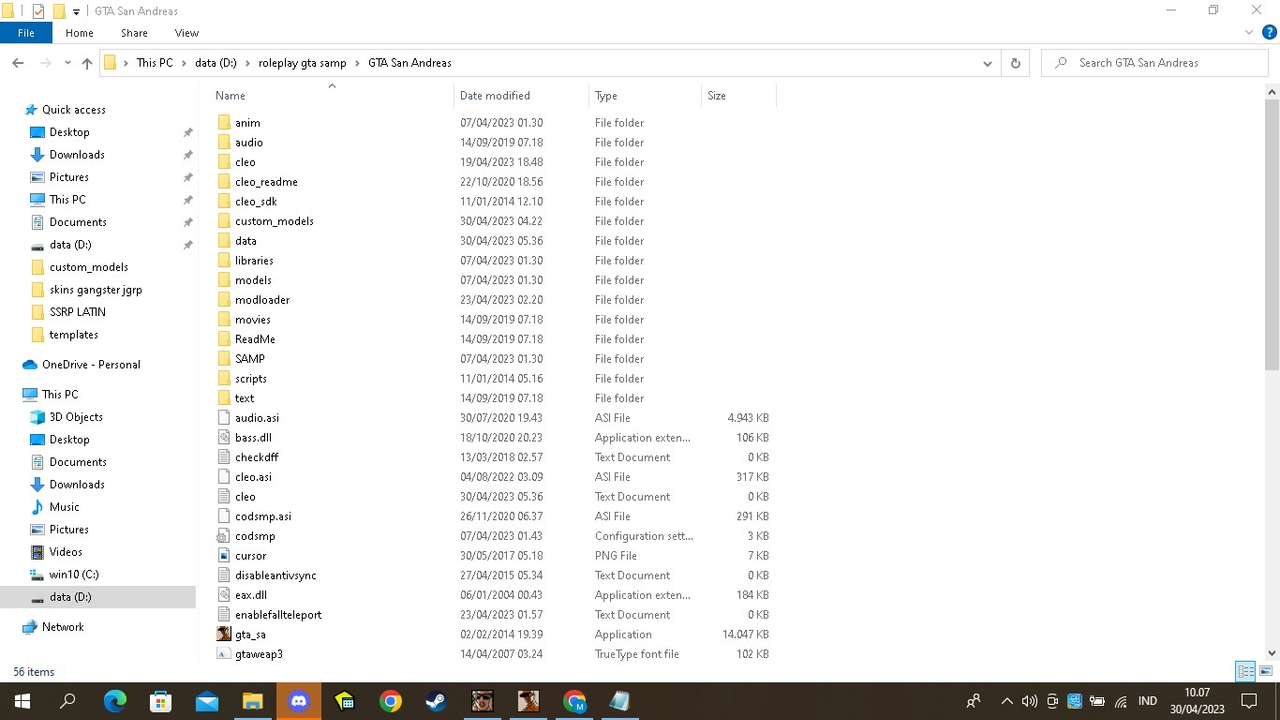Viewport: 1280px width, 720px height.
Task: Refresh the current folder view
Action: click(1015, 63)
